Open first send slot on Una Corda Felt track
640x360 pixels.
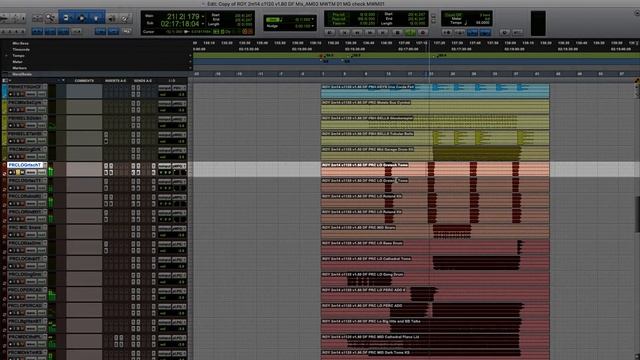(133, 88)
